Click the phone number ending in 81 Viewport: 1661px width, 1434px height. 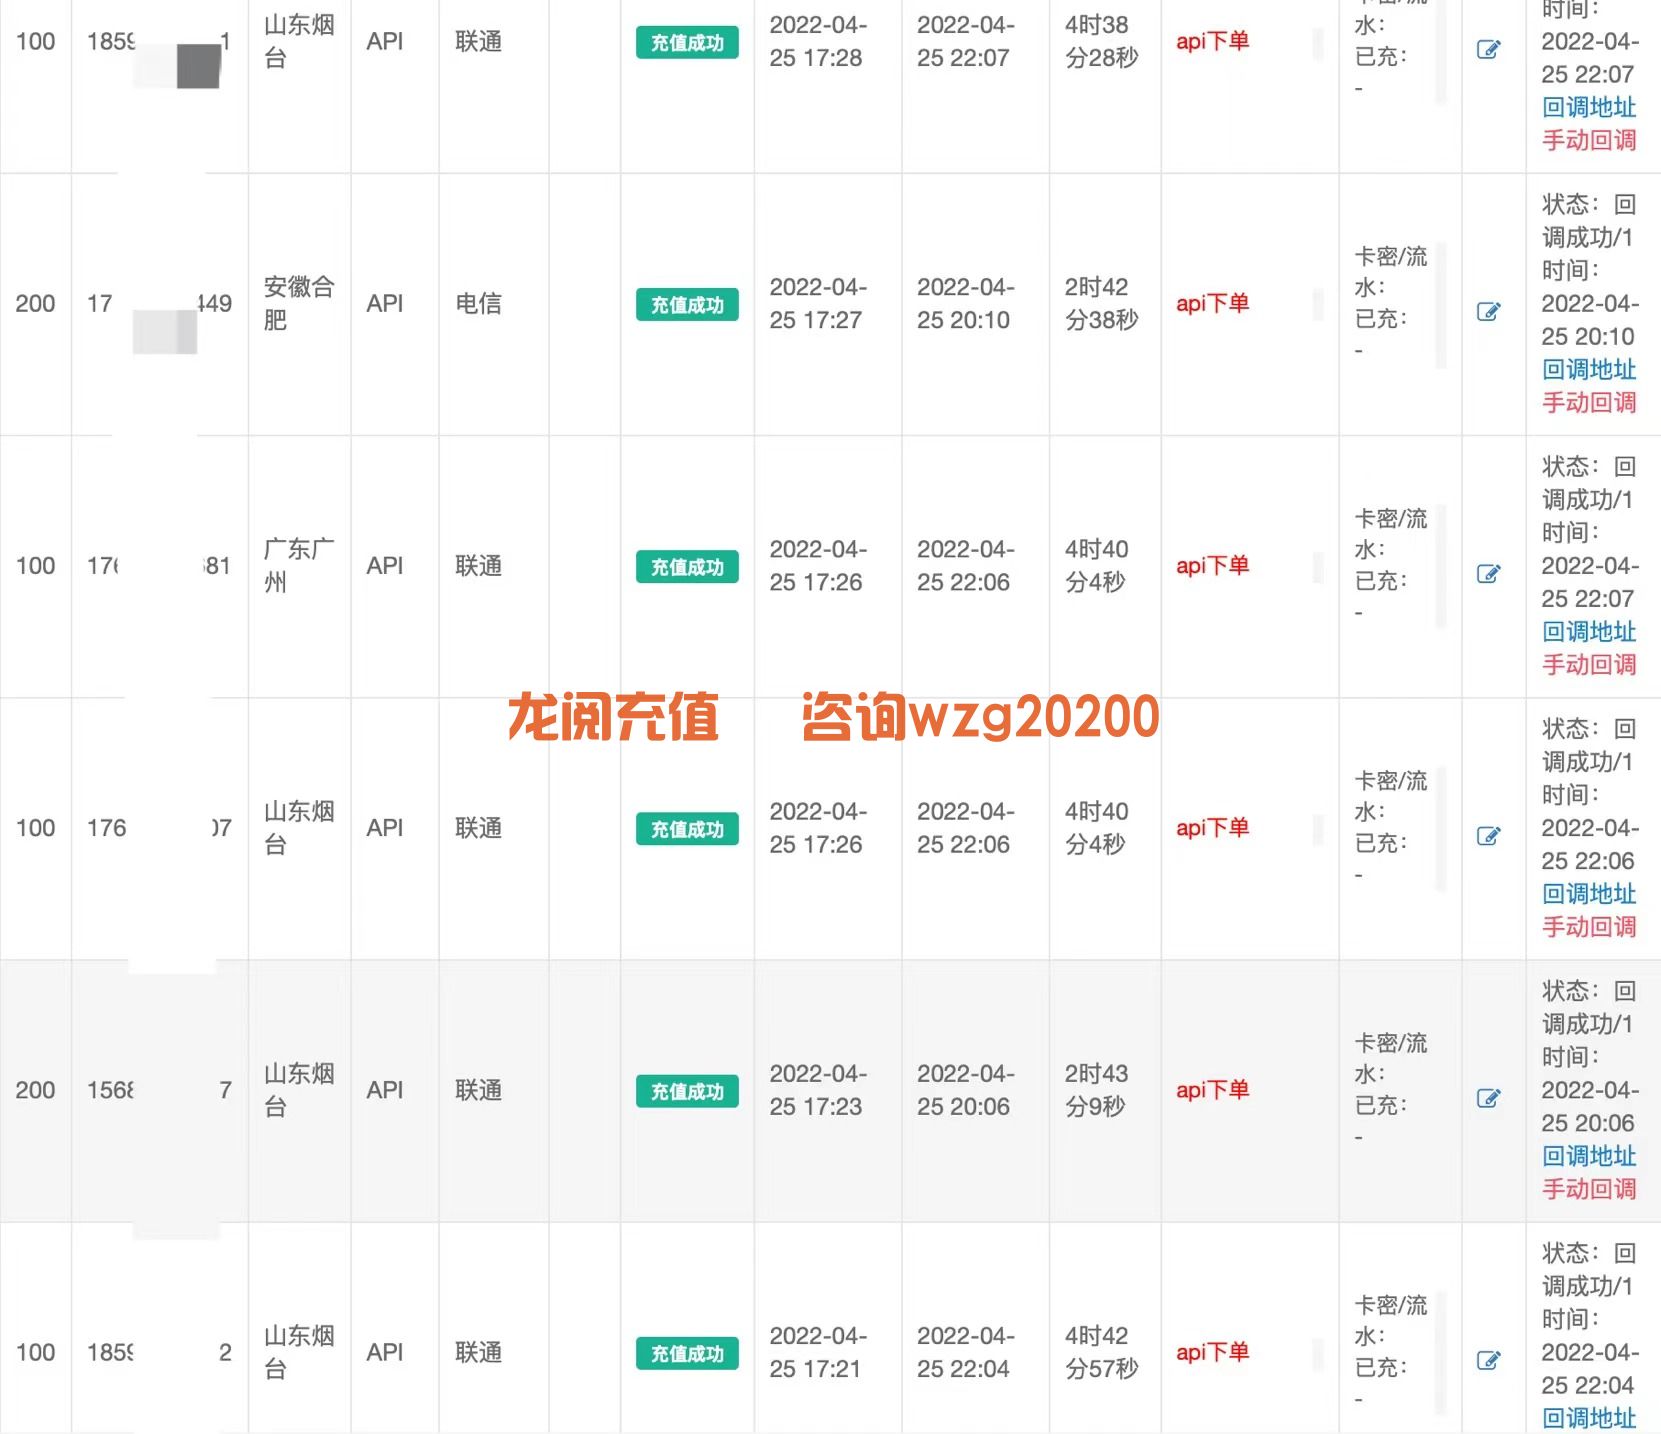[x=159, y=565]
